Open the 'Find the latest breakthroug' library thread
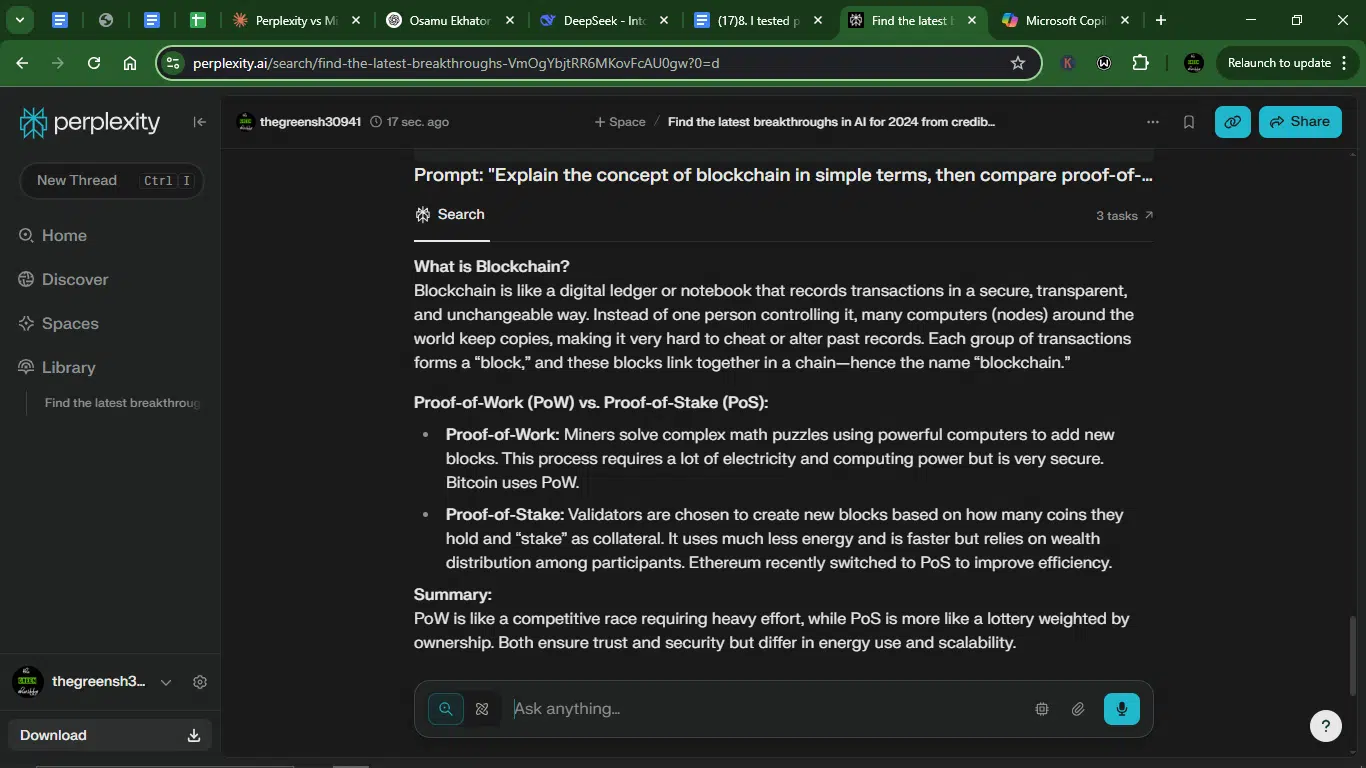Image resolution: width=1366 pixels, height=768 pixels. coord(122,403)
